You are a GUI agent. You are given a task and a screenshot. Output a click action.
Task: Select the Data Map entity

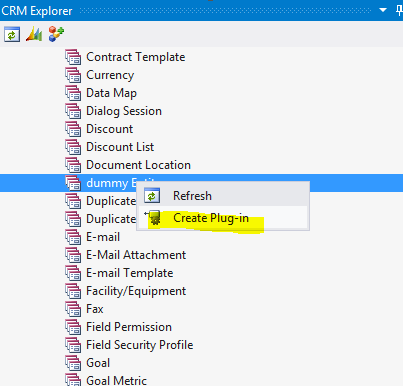pyautogui.click(x=111, y=93)
